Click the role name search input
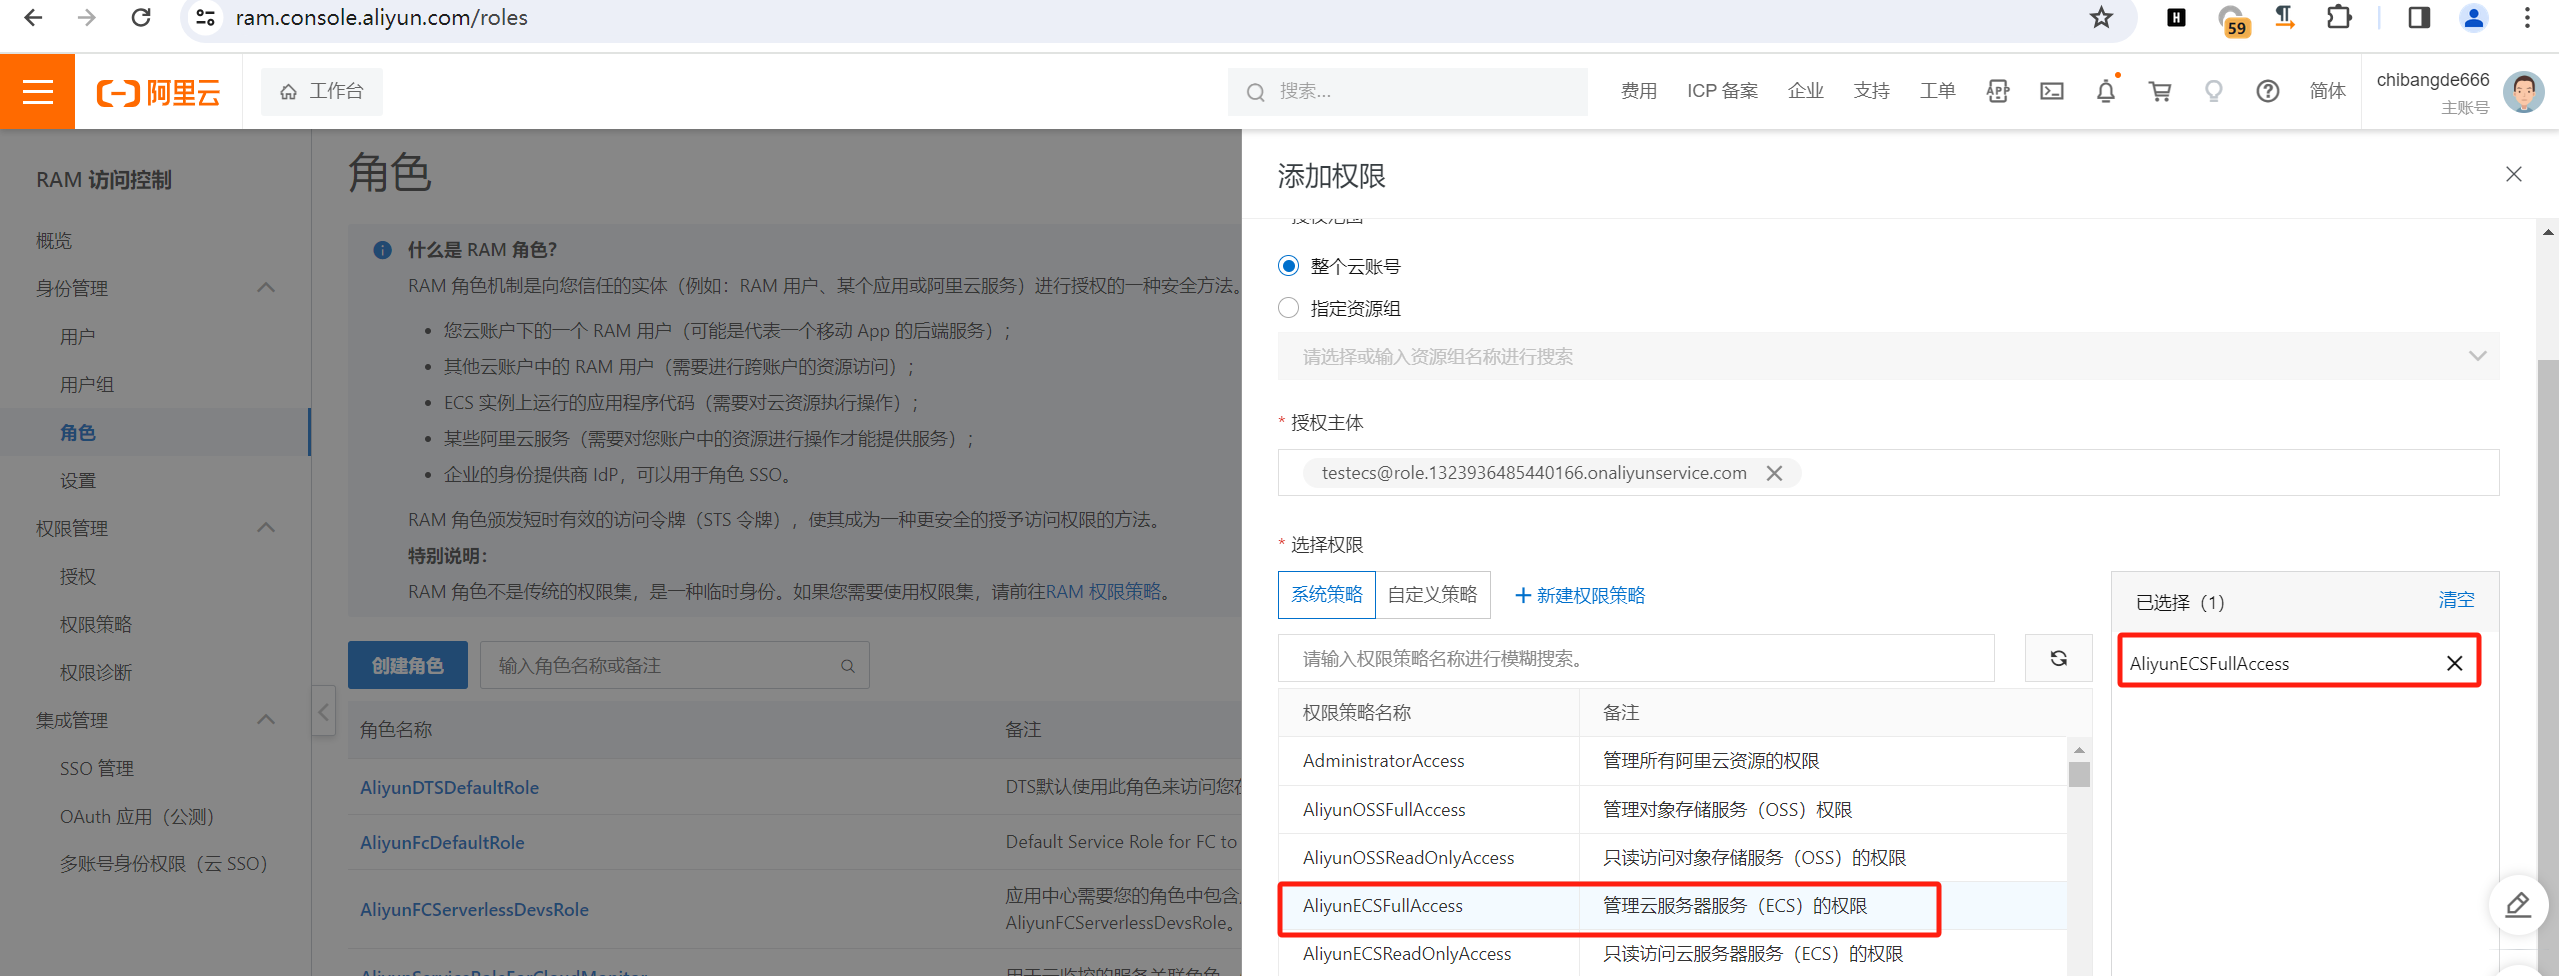The width and height of the screenshot is (2559, 976). [675, 665]
